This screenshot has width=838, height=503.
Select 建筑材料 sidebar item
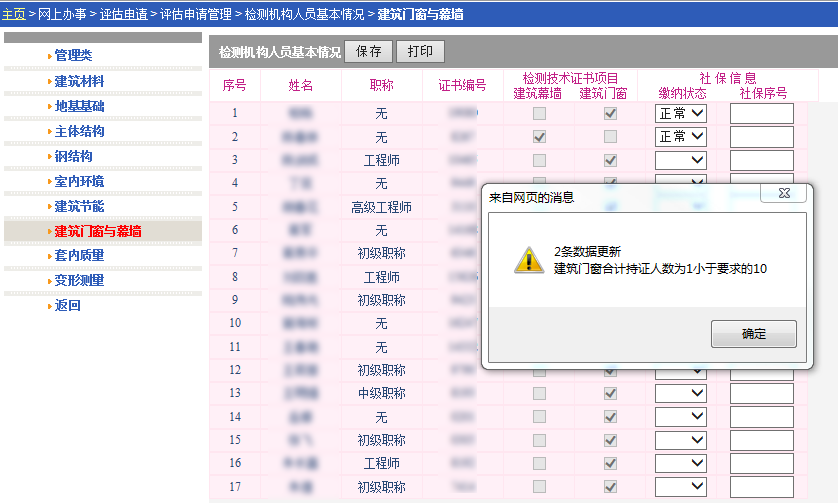[79, 81]
